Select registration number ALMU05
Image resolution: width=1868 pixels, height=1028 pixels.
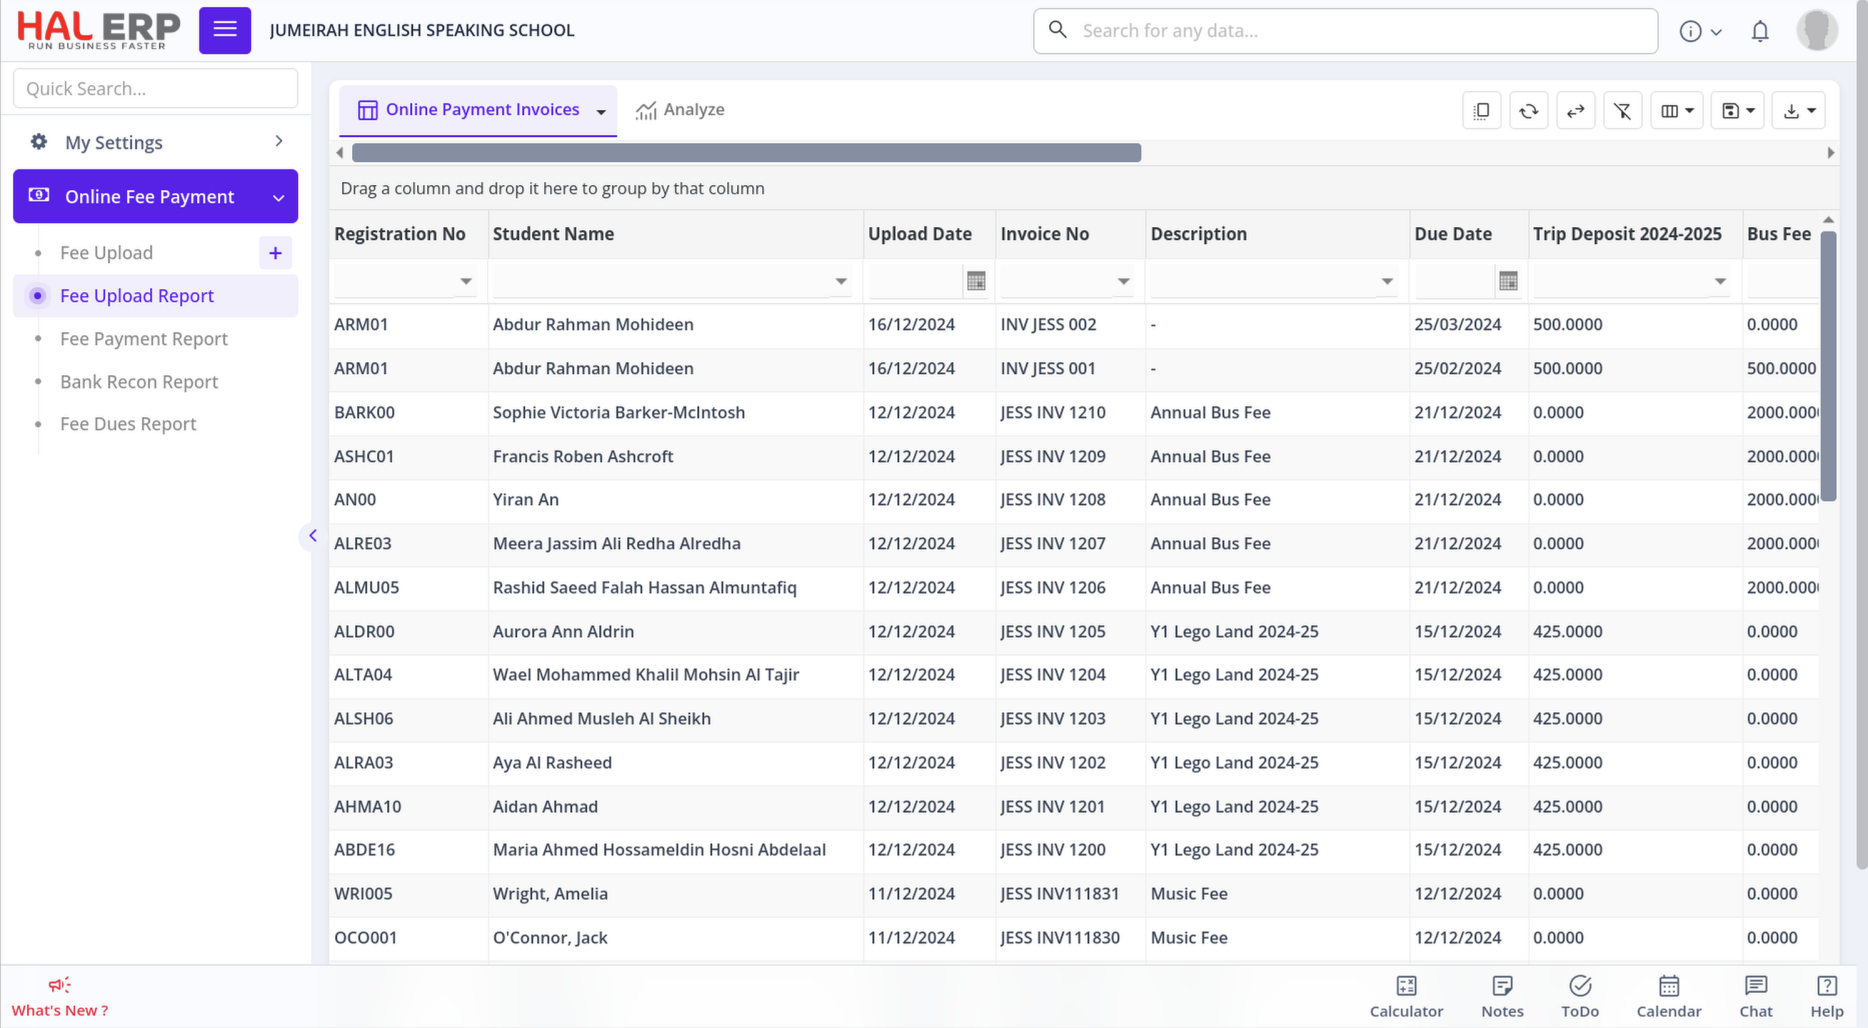[x=366, y=588]
